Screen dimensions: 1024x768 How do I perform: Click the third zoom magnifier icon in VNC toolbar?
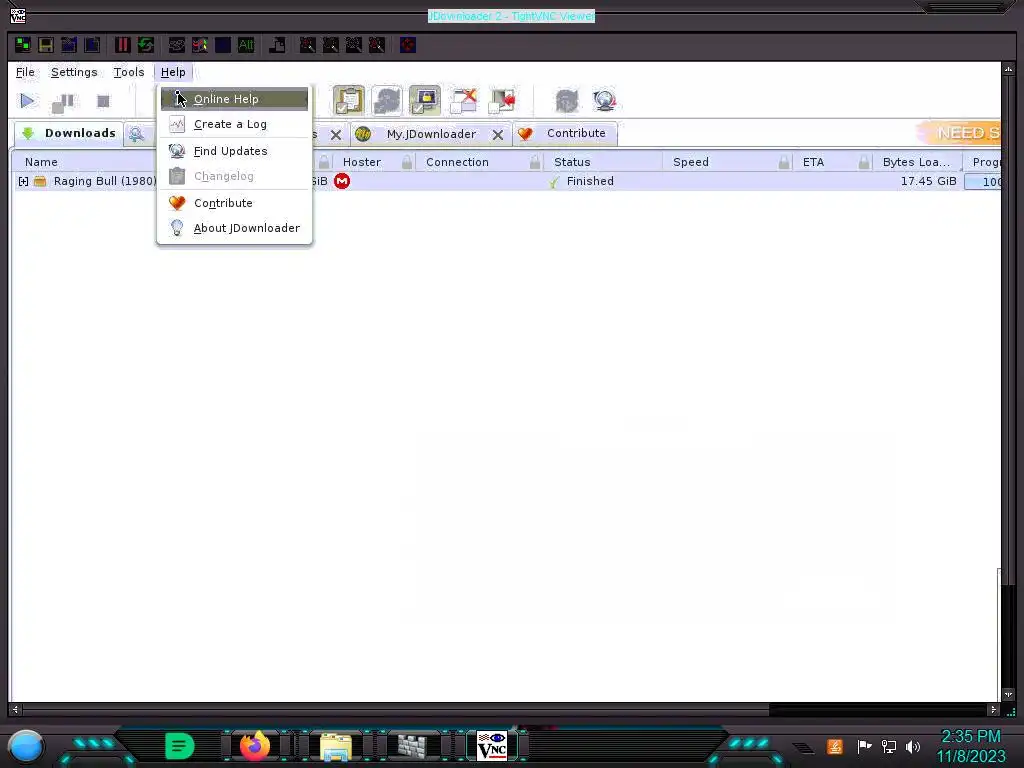pos(353,45)
